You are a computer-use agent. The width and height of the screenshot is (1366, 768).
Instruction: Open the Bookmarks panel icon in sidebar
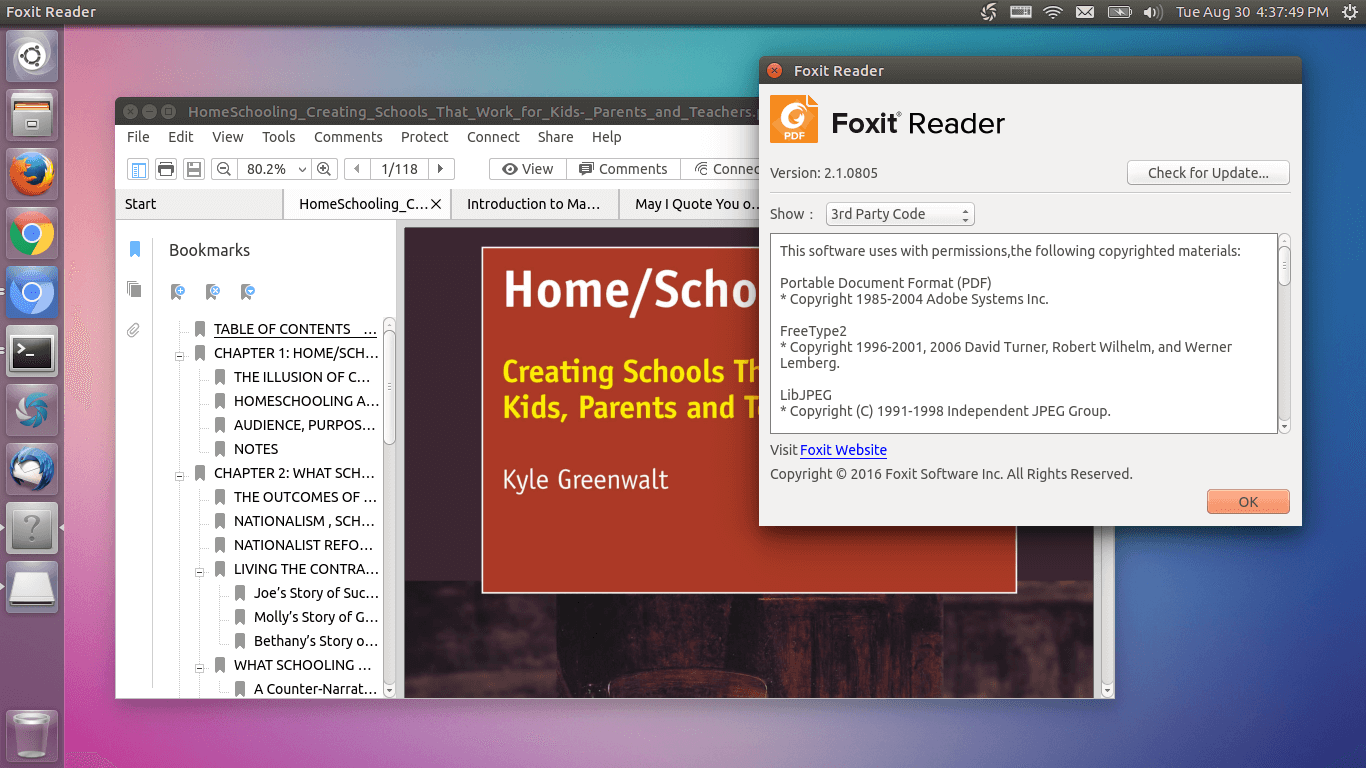pos(137,250)
